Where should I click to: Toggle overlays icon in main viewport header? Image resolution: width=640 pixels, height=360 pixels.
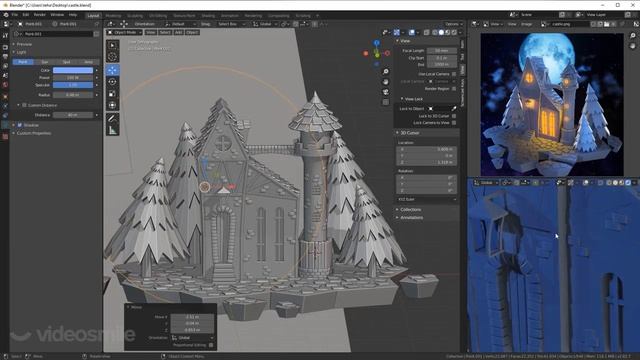coord(412,32)
